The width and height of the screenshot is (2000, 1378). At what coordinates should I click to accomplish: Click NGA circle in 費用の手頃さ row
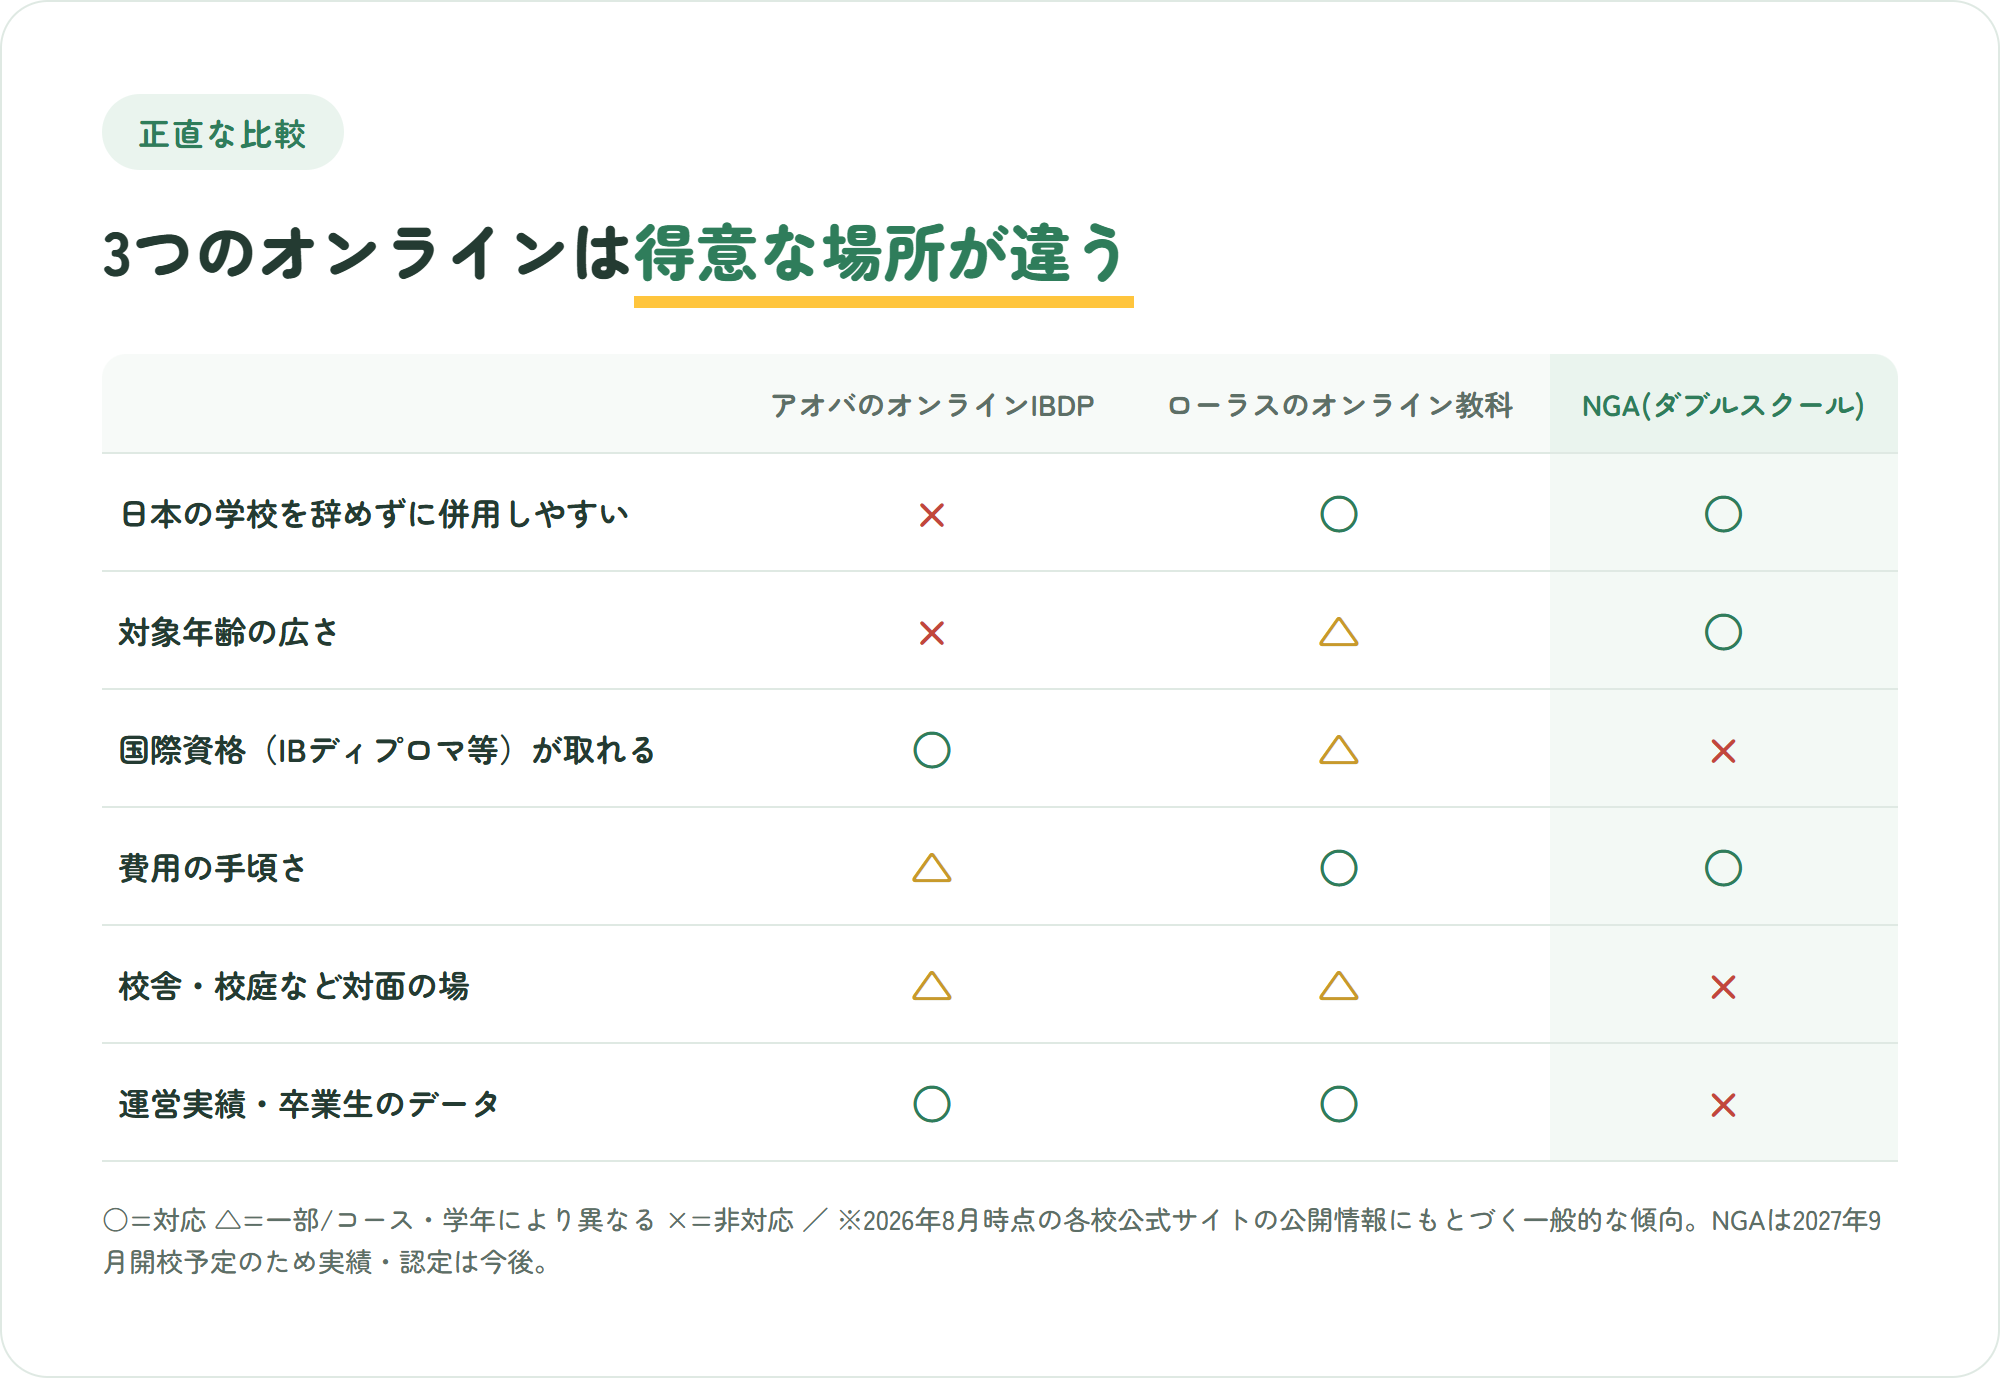click(x=1723, y=868)
